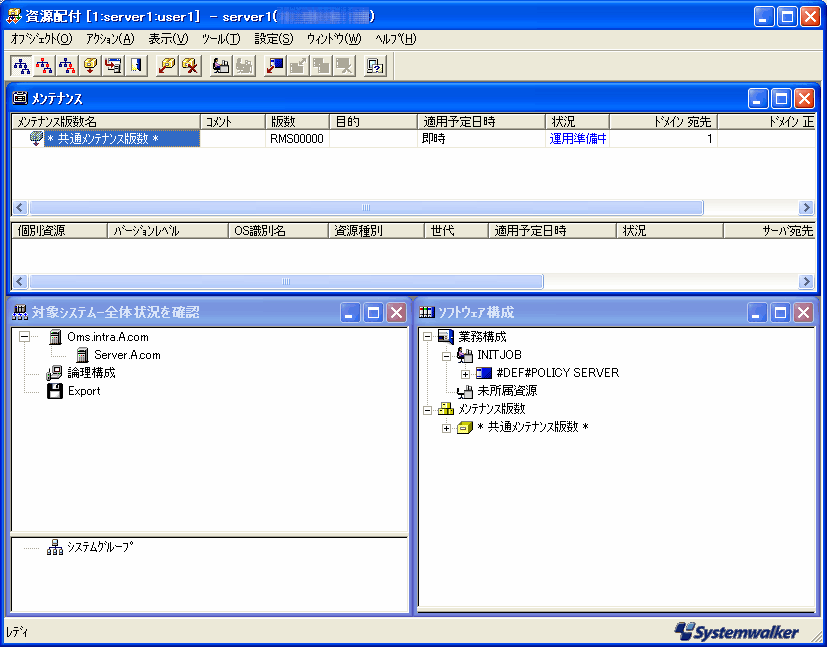827x647 pixels.
Task: Click the person at computer toolbar icon
Action: point(221,66)
